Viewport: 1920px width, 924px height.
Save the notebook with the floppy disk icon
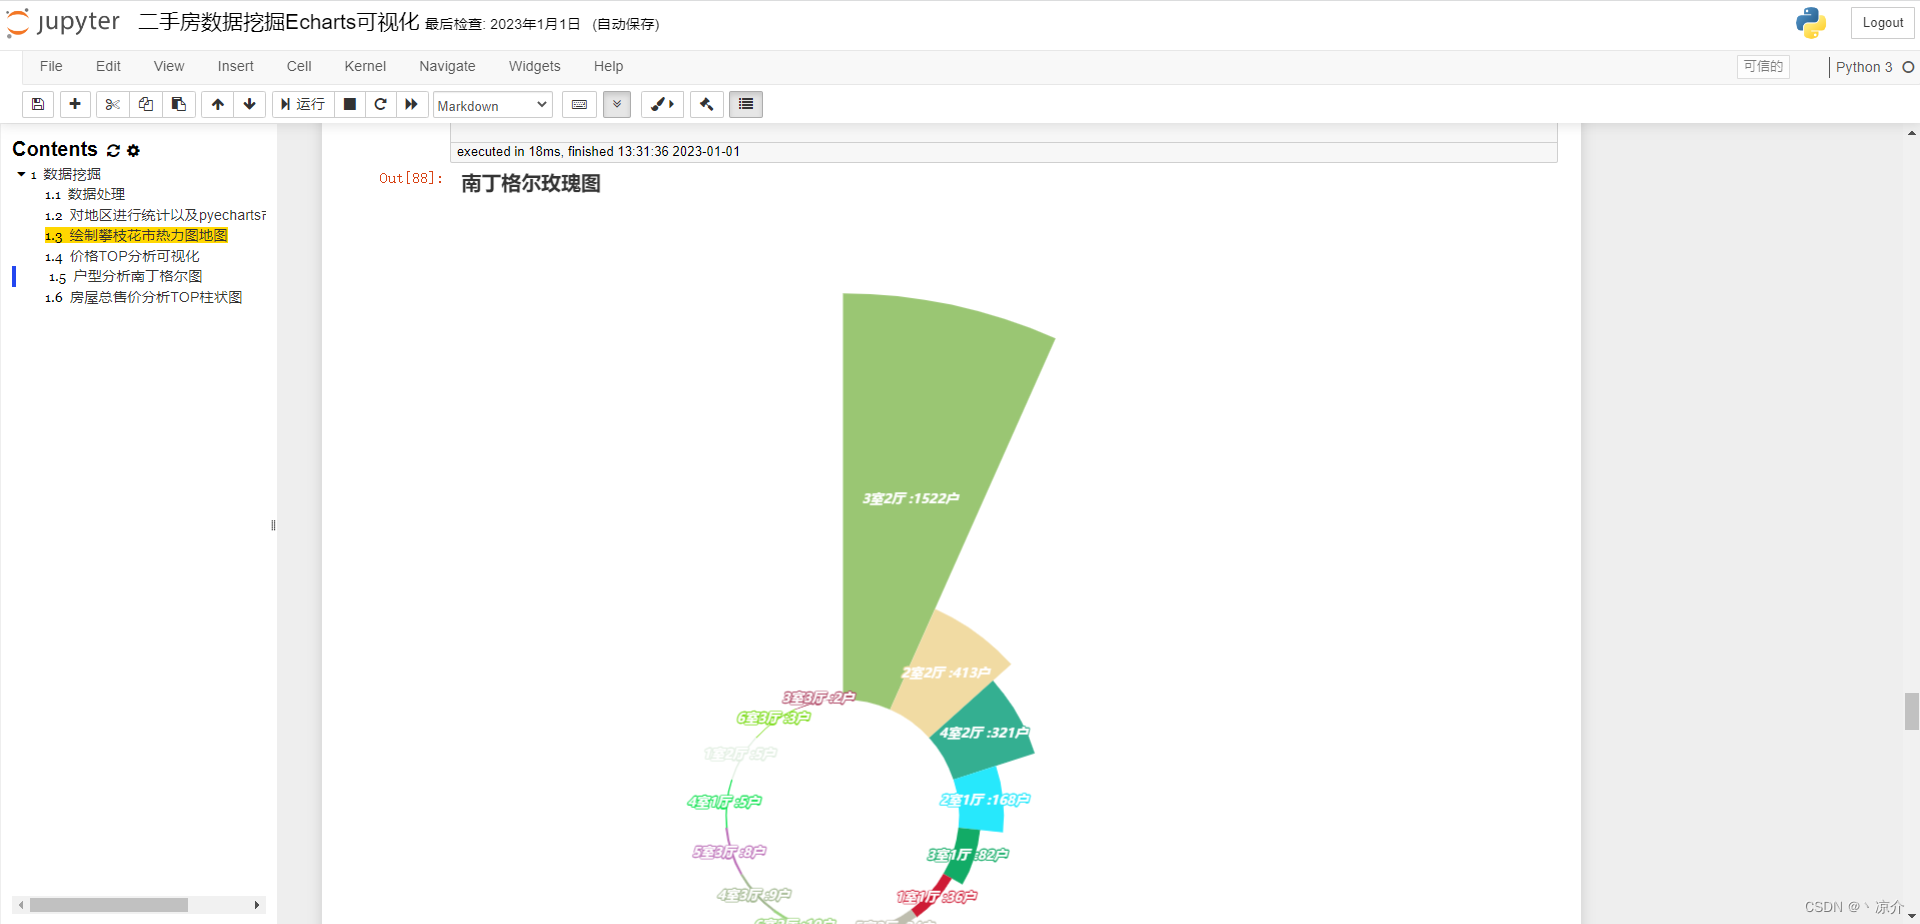[38, 104]
